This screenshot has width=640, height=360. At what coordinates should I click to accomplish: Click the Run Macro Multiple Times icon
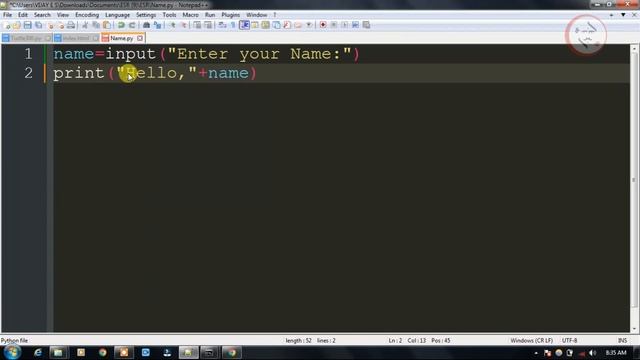tap(356, 25)
